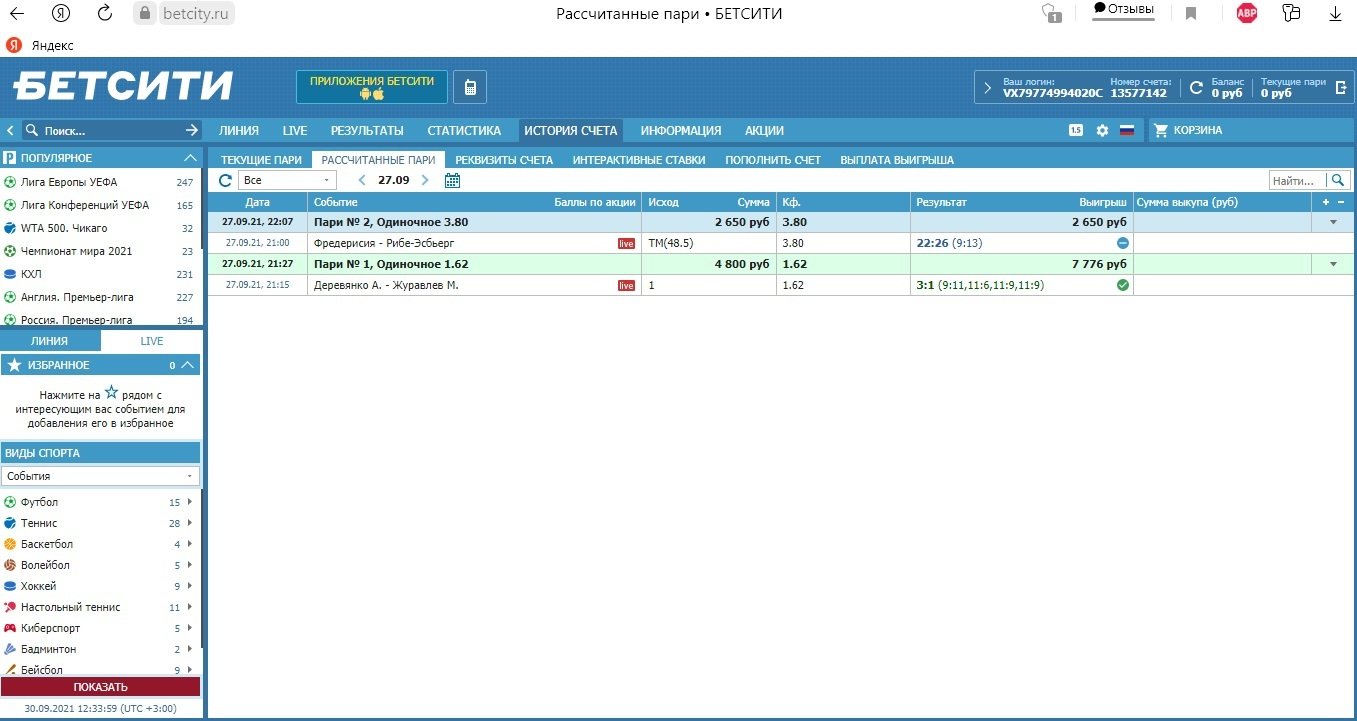Screen dimensions: 1357x721
Task: Click the Russian flag language icon
Action: (x=1127, y=130)
